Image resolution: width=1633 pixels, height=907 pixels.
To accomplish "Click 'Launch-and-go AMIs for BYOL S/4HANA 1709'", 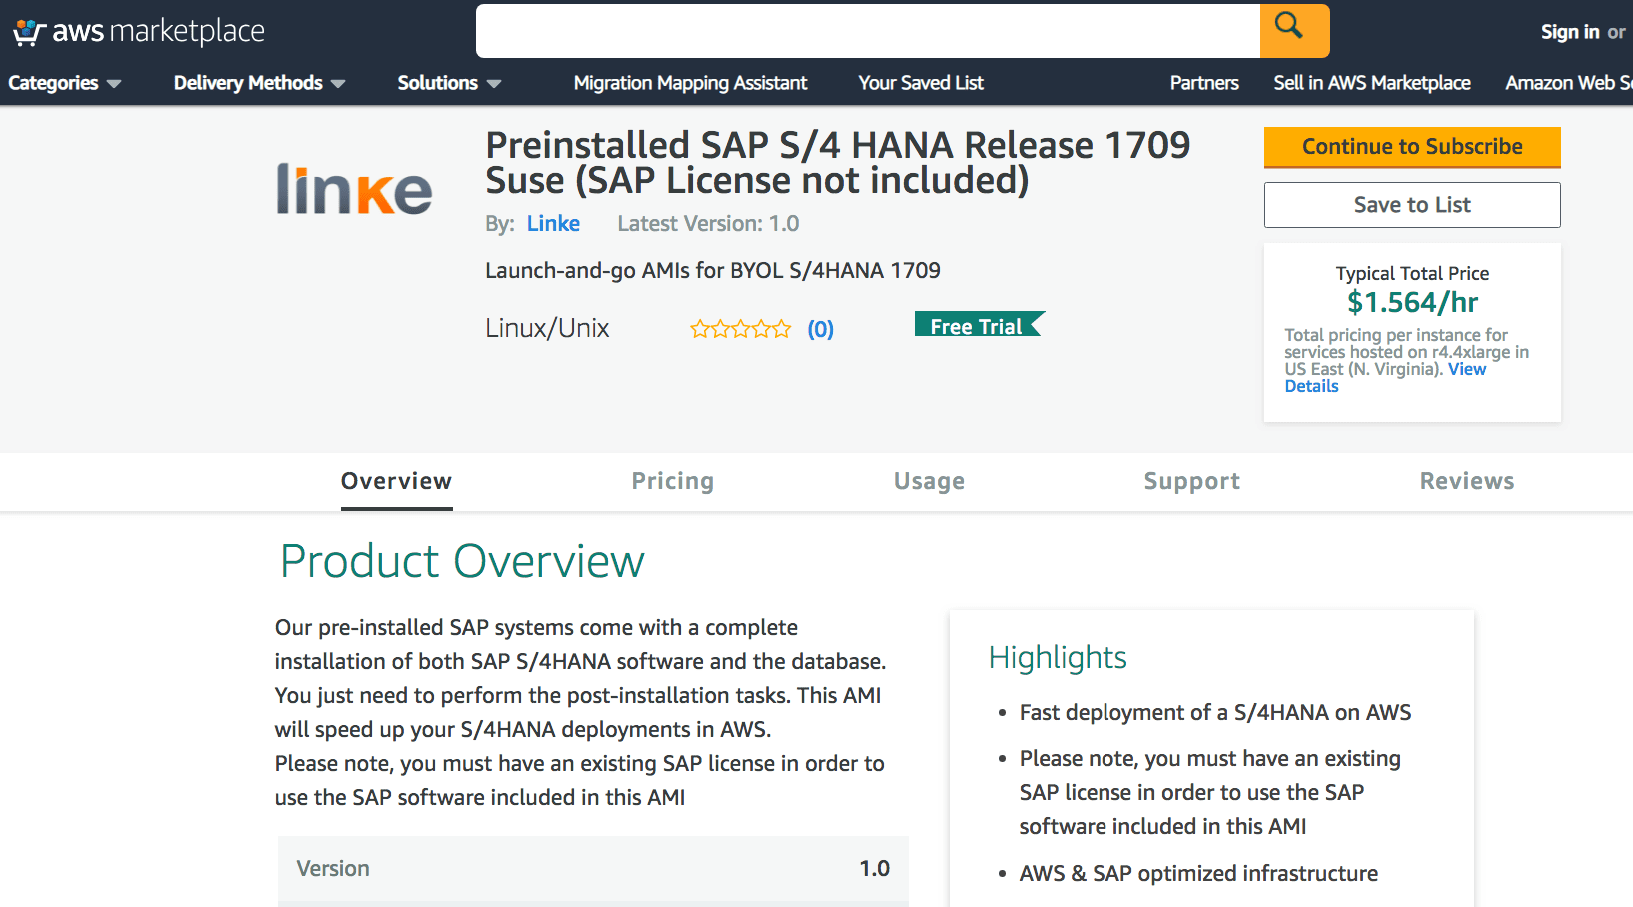I will click(x=713, y=271).
